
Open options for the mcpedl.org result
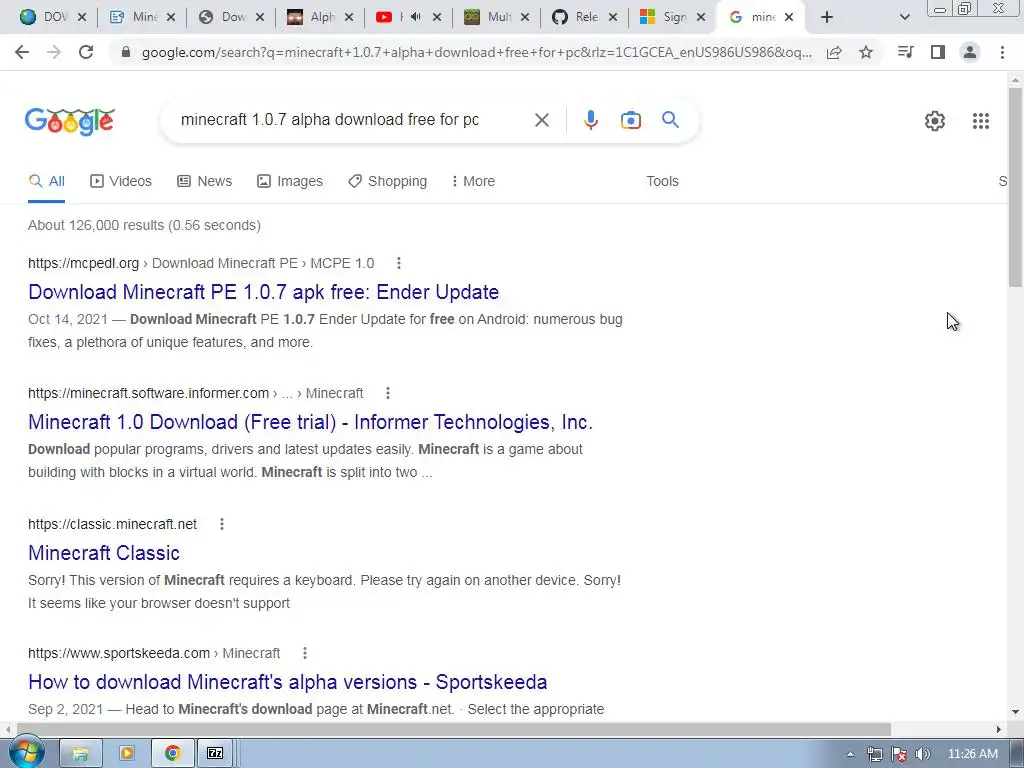(x=398, y=263)
